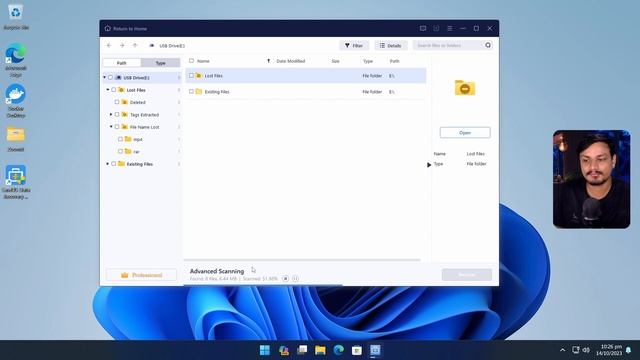Collapse the USB Drive tree node

tap(104, 78)
